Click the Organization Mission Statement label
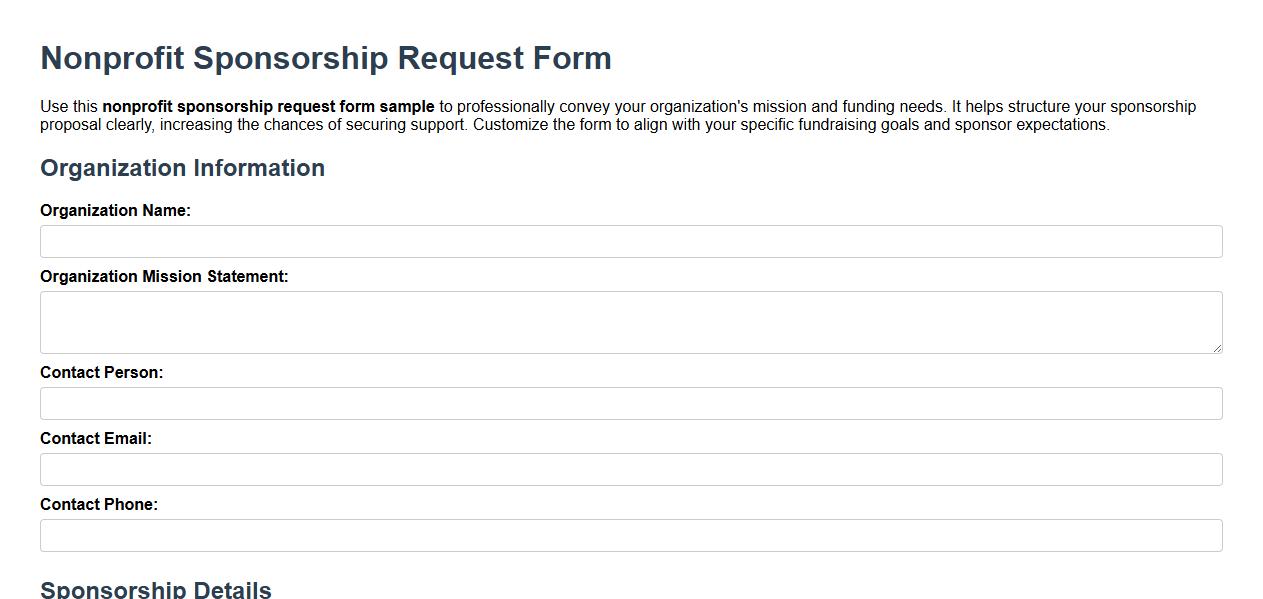The width and height of the screenshot is (1263, 599). (163, 276)
